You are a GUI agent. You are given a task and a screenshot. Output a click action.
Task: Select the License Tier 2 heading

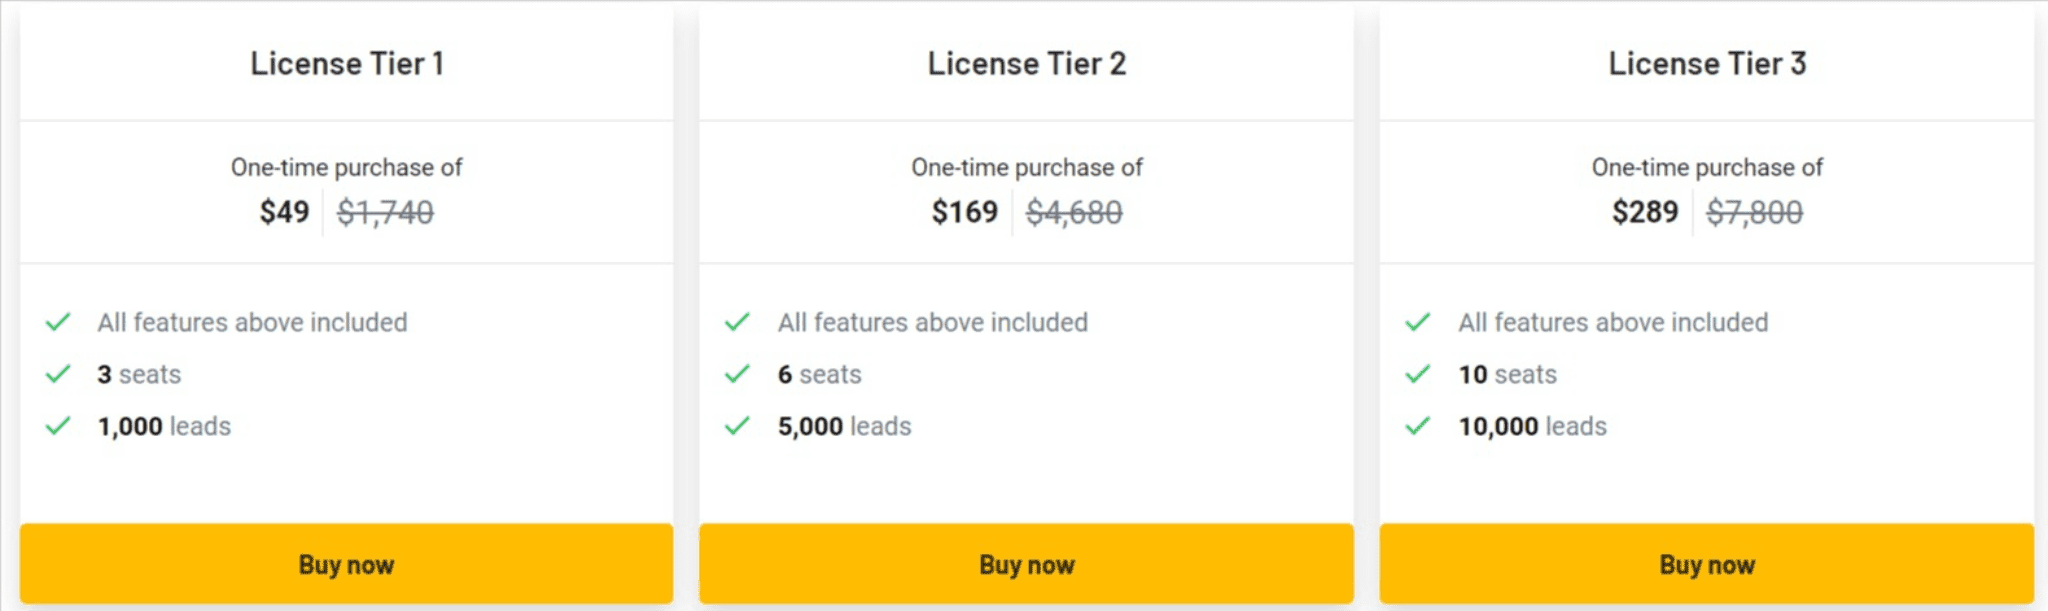[x=1027, y=64]
